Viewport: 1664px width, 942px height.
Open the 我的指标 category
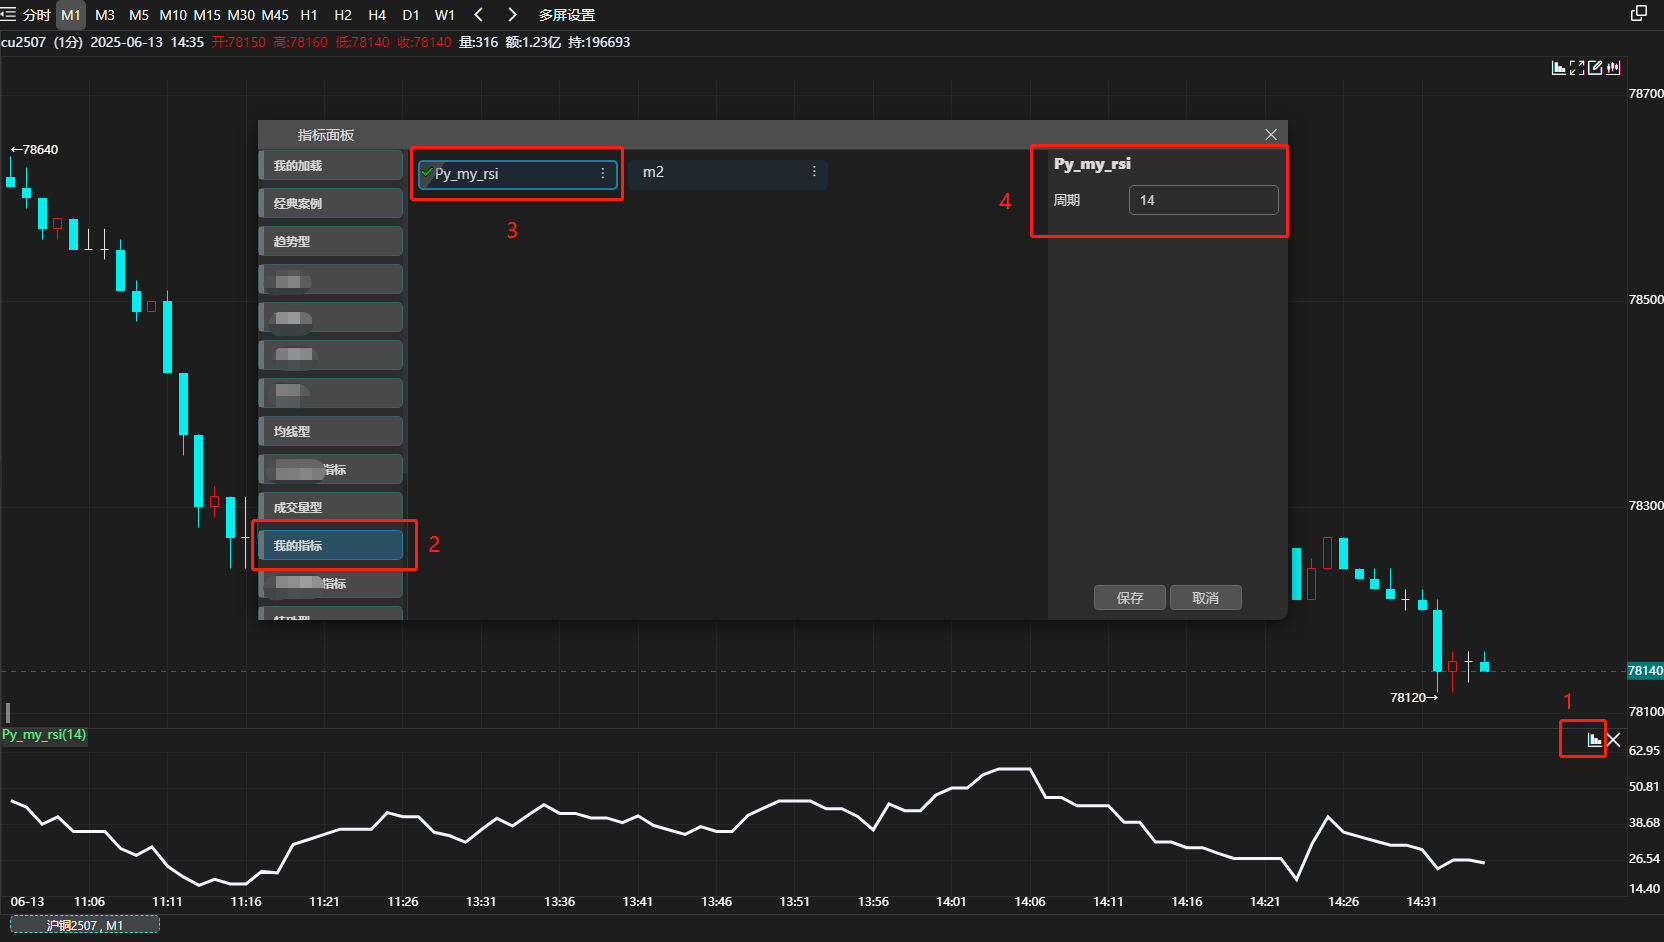coord(331,546)
